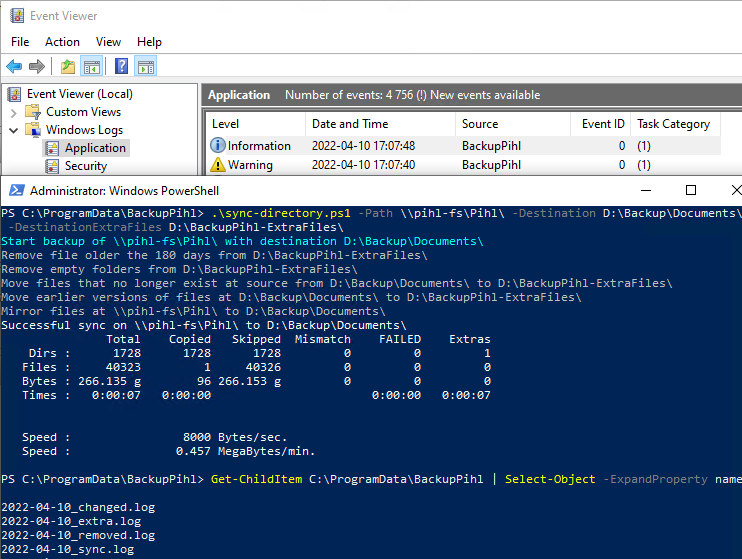Click the Select-Object command text
Image resolution: width=742 pixels, height=559 pixels.
tap(550, 479)
